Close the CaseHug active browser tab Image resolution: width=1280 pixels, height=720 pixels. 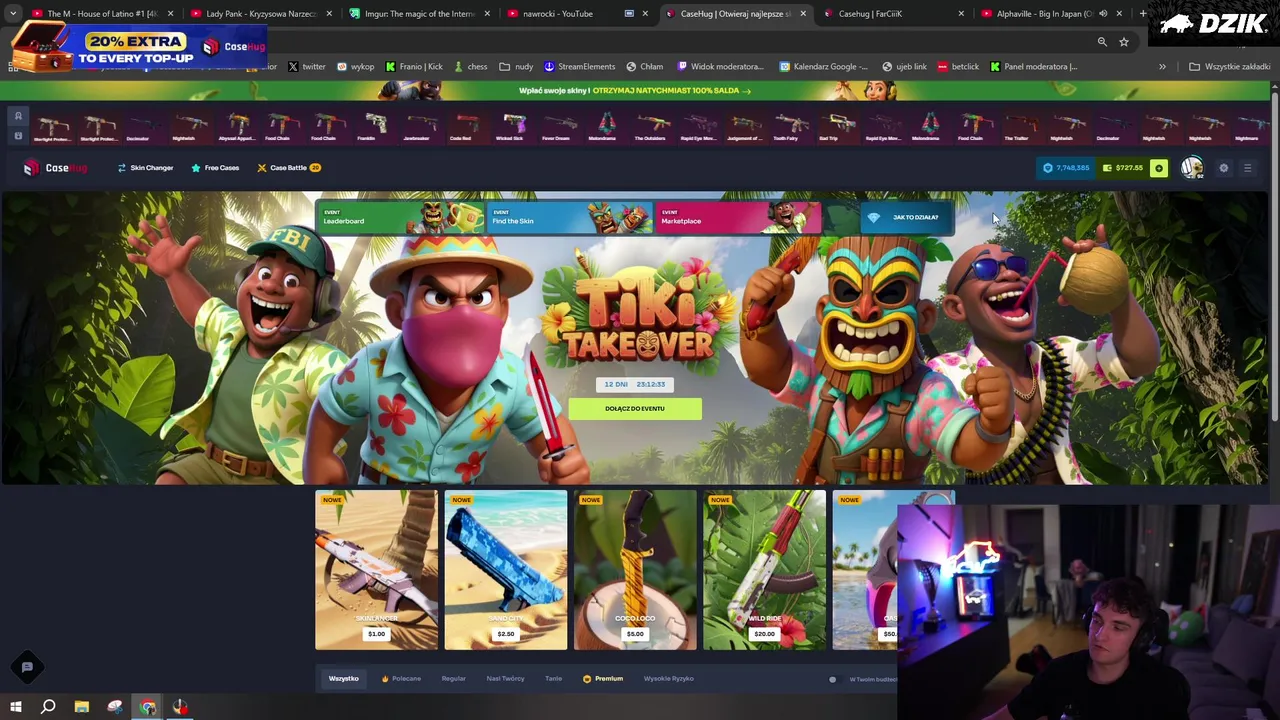(x=802, y=14)
